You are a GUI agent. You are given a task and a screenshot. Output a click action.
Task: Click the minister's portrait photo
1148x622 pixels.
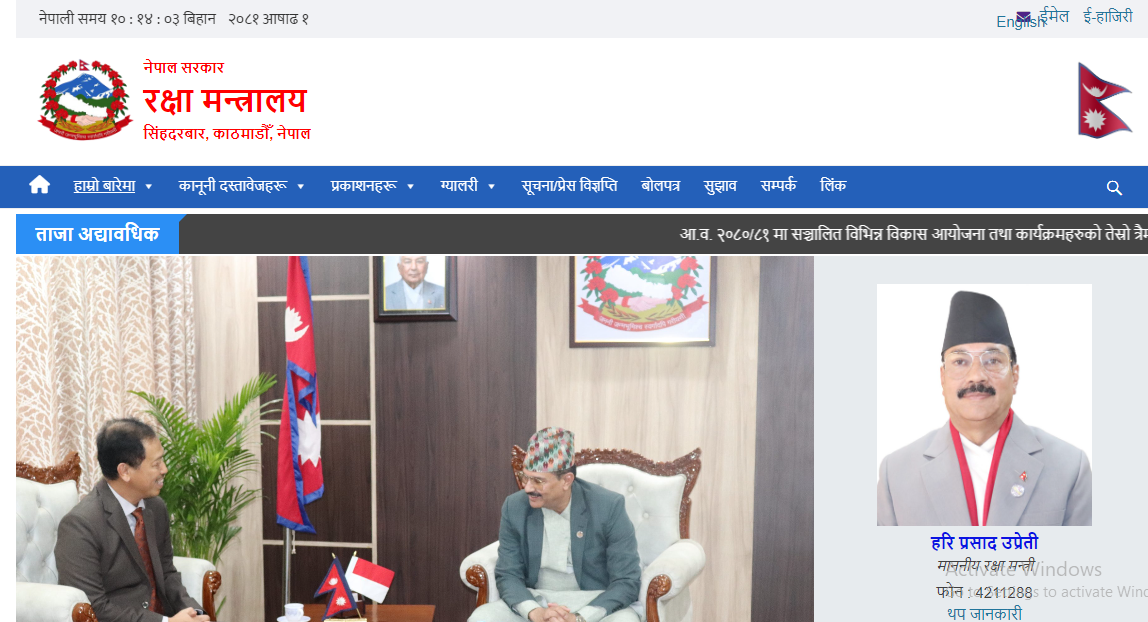(984, 405)
